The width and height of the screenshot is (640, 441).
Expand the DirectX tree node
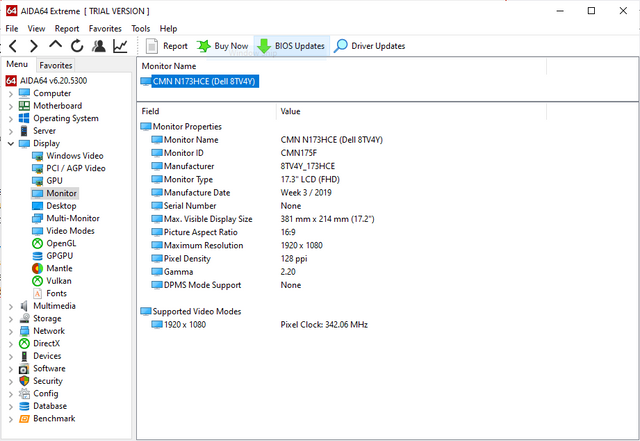[11, 344]
